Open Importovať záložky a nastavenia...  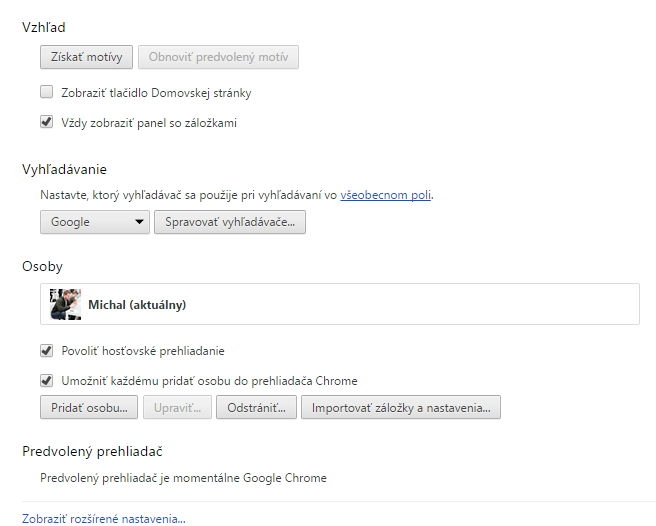click(x=400, y=408)
